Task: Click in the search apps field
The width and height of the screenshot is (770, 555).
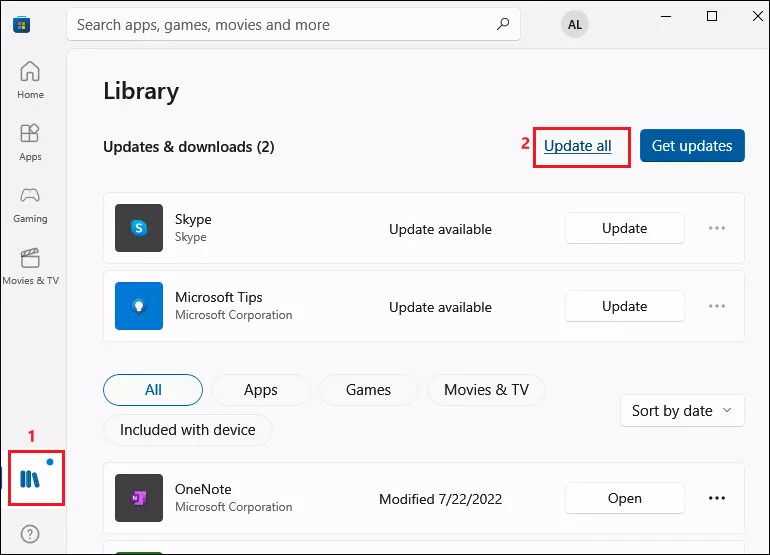Action: pyautogui.click(x=293, y=25)
